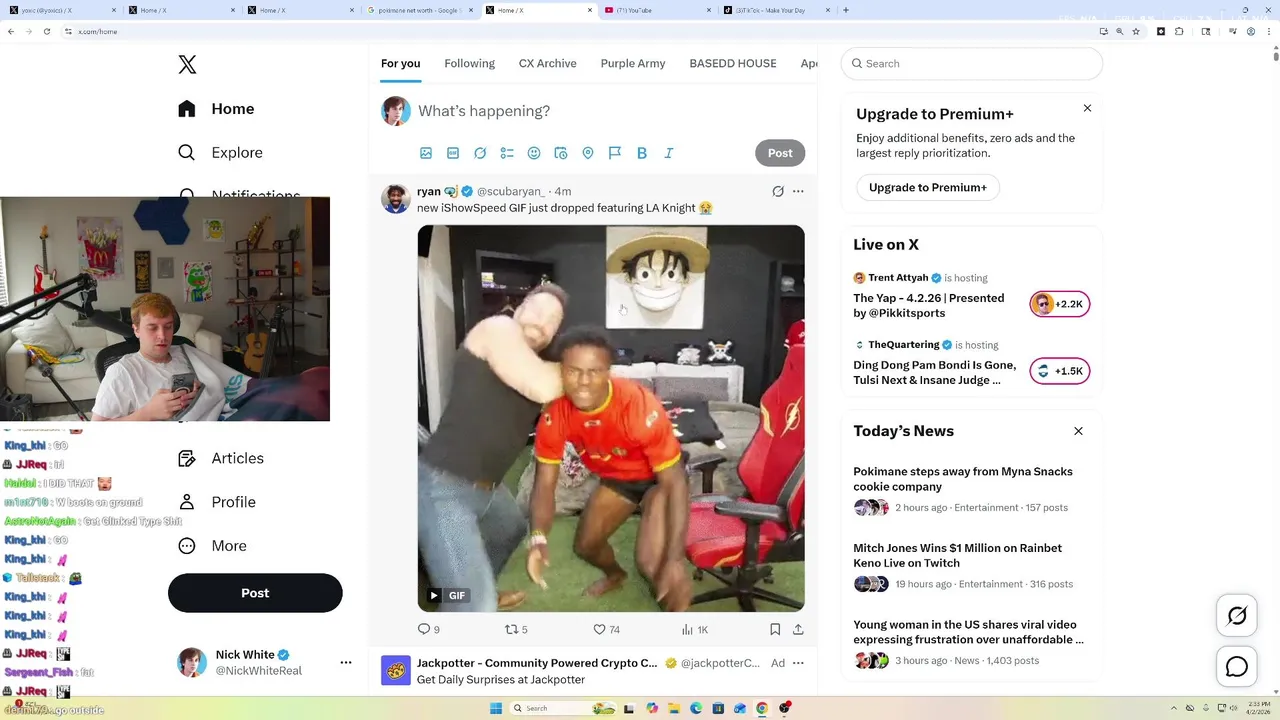Open the GIF picker in composer

click(453, 153)
